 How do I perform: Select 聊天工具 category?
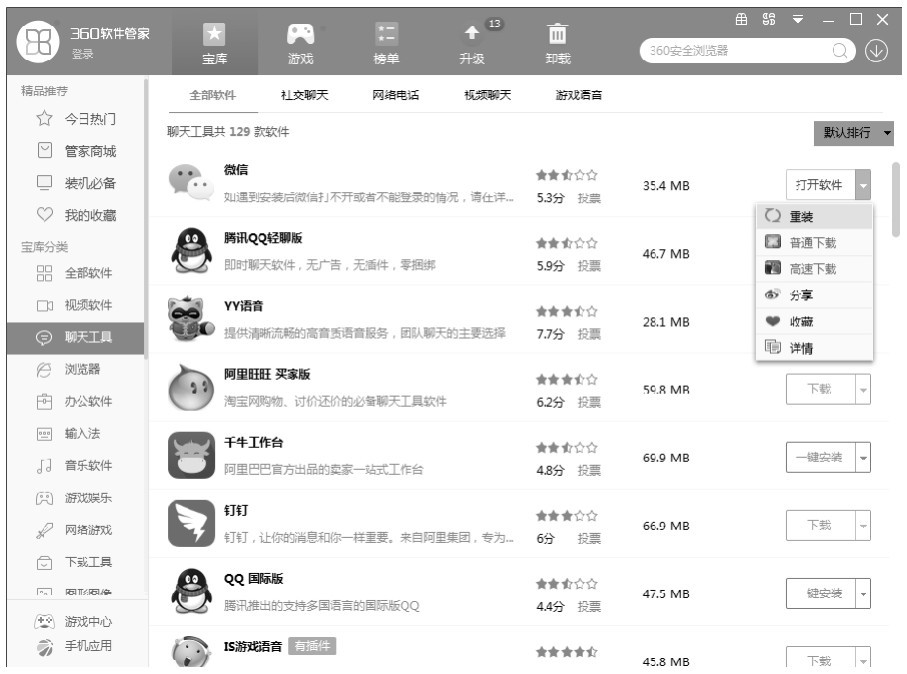click(x=75, y=337)
